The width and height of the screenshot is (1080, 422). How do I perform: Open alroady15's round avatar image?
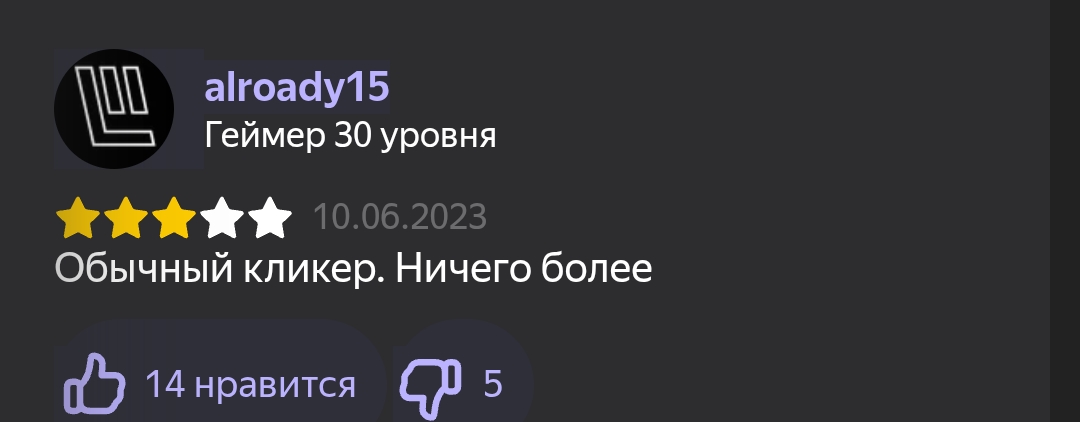point(114,109)
